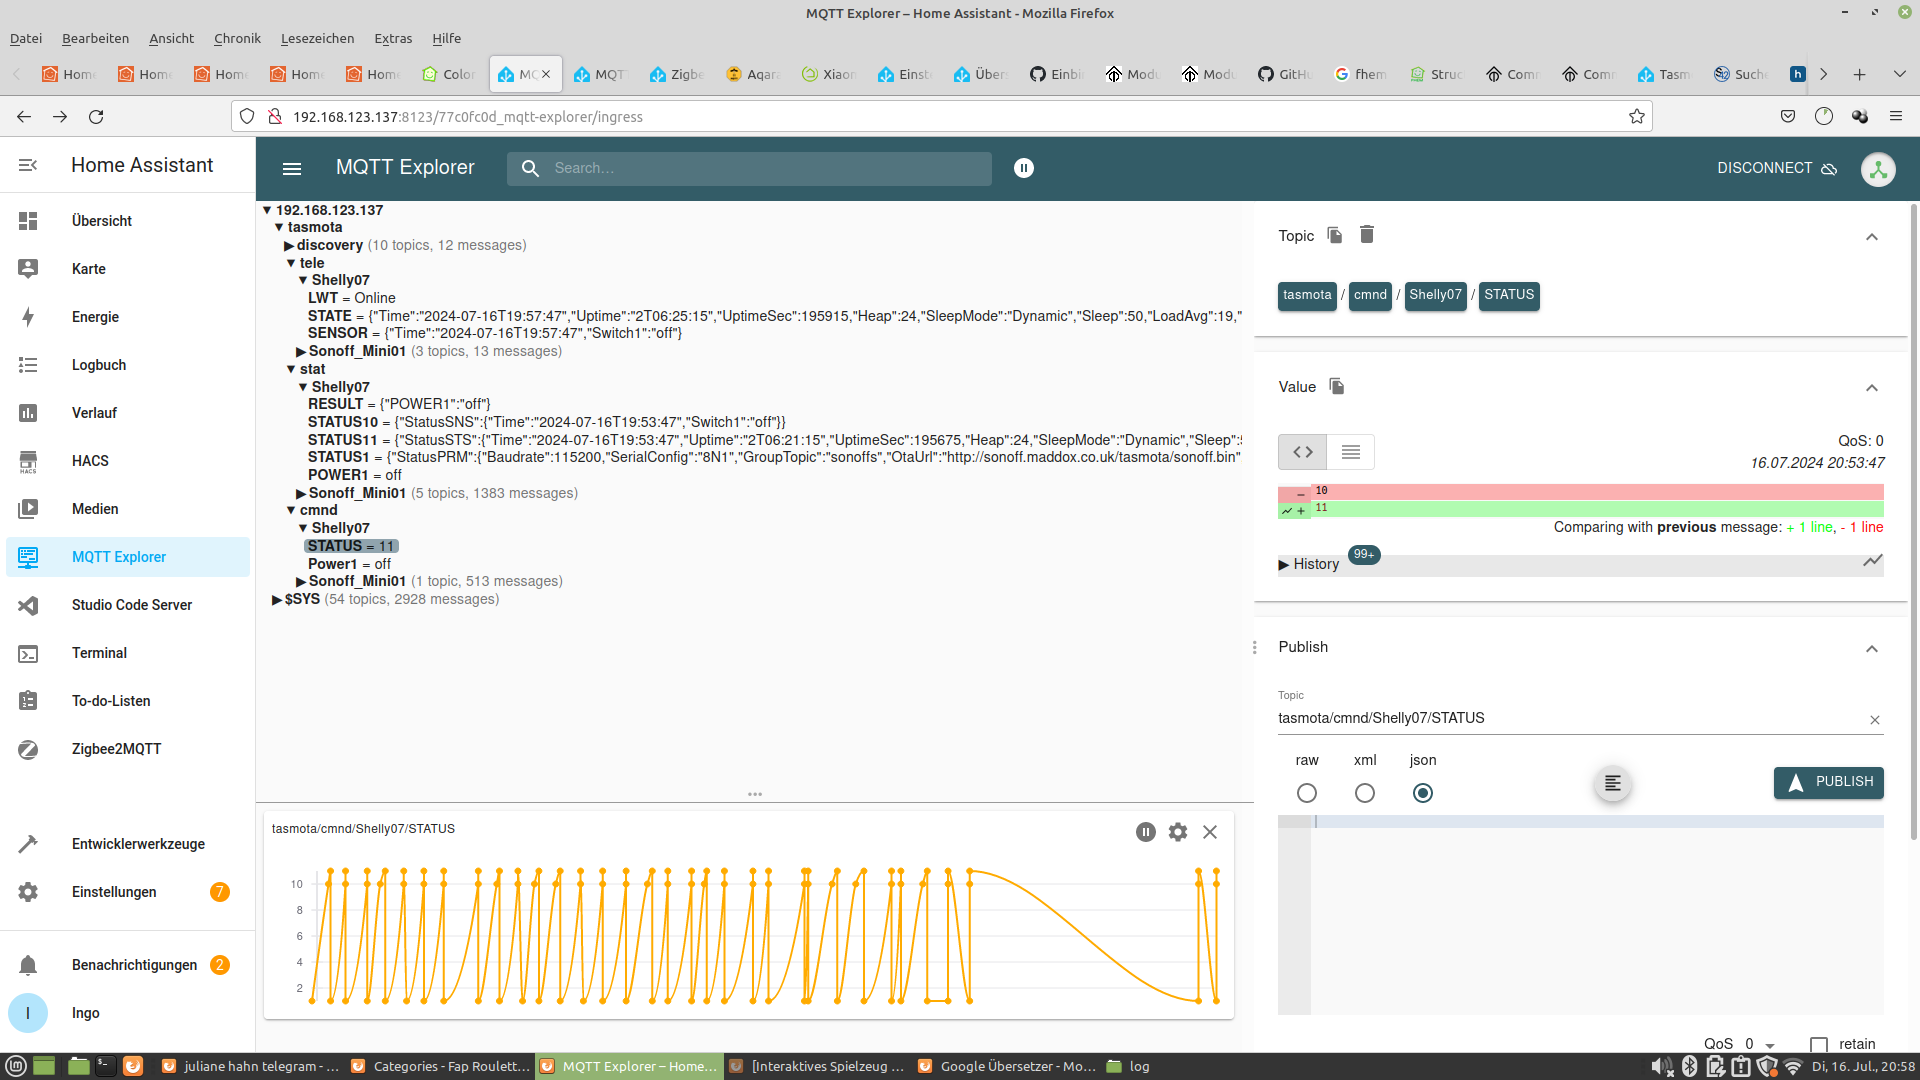Open Studio Code Server in sidebar
Viewport: 1920px width, 1080px height.
[x=127, y=605]
